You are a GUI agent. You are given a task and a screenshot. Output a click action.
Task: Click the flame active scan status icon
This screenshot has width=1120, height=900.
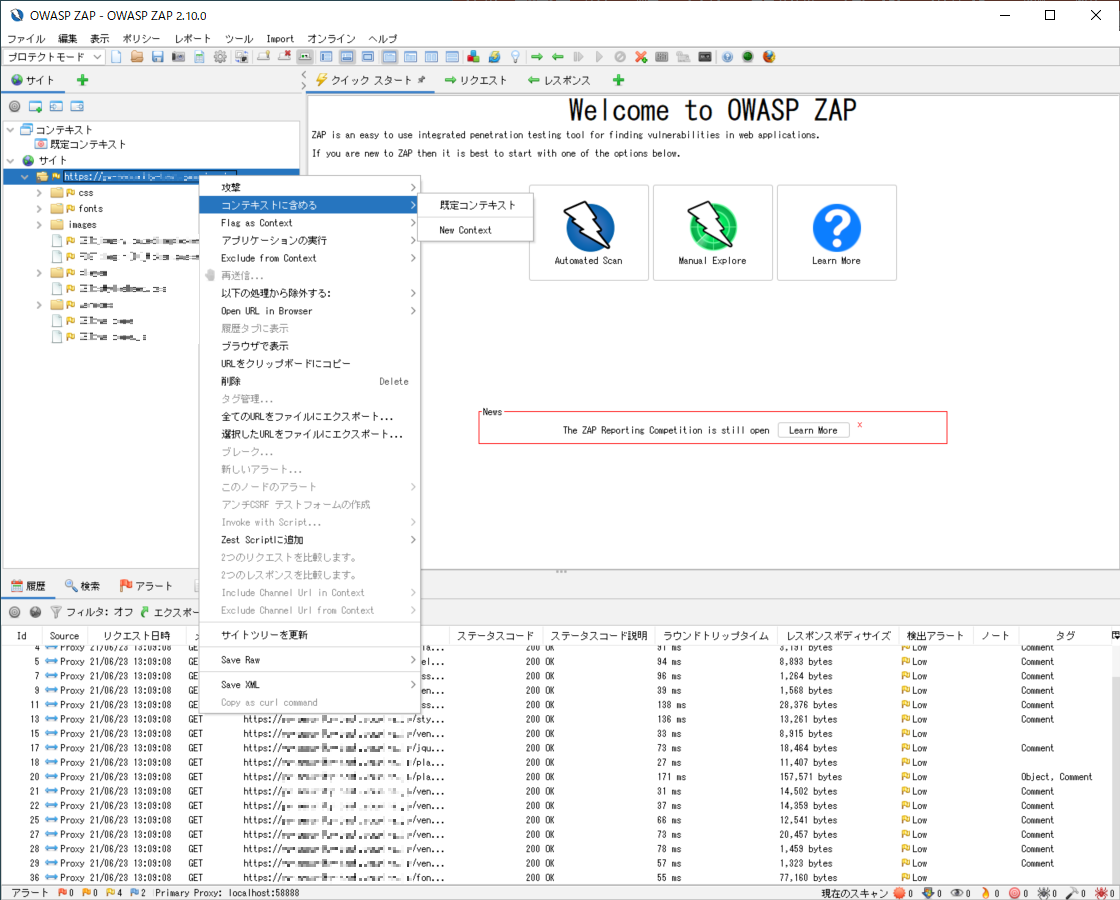(986, 893)
